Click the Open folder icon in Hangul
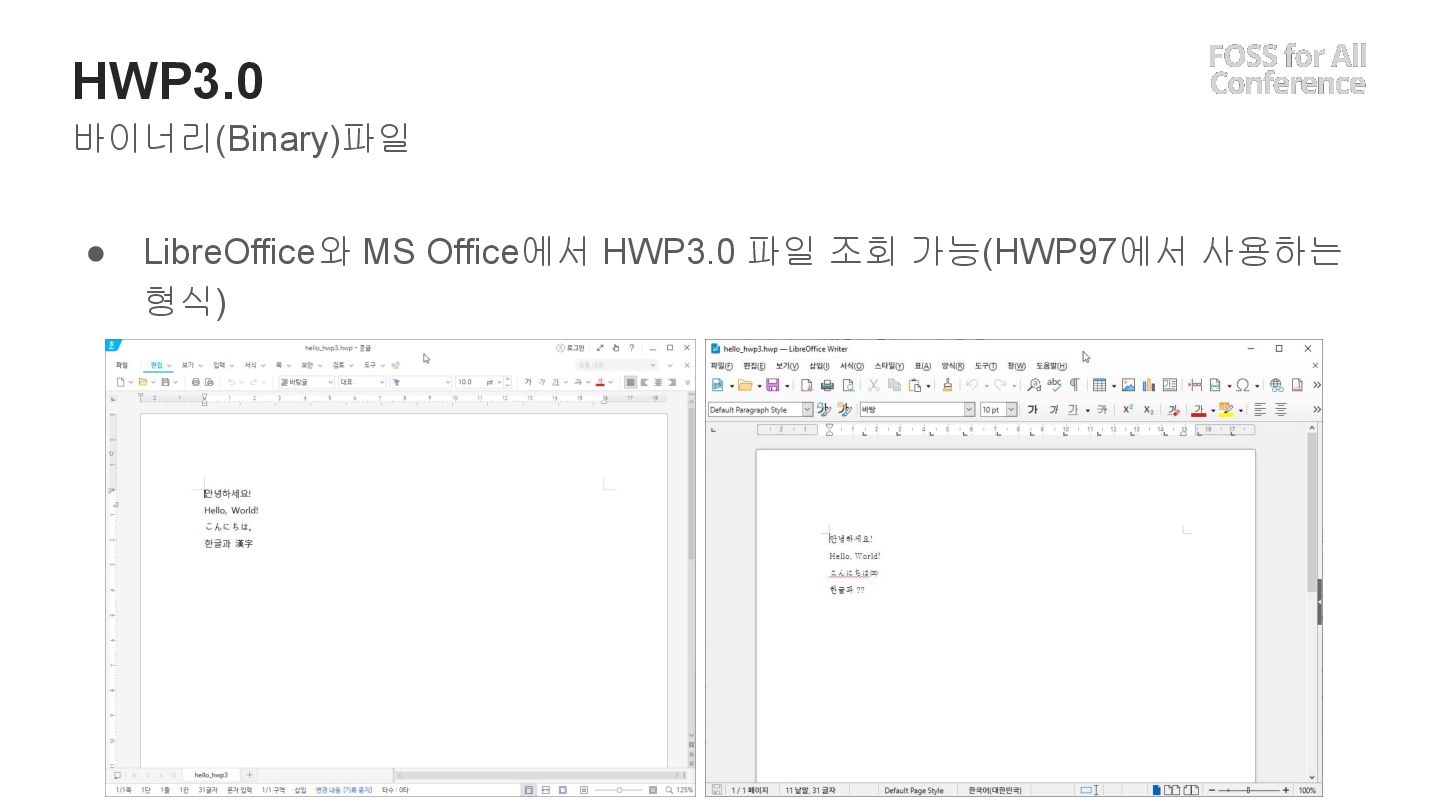Image resolution: width=1440 pixels, height=810 pixels. [143, 382]
